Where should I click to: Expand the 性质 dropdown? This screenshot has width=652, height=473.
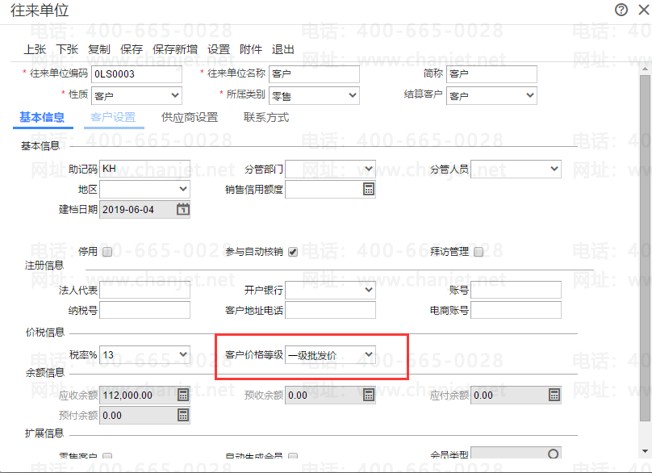[175, 95]
